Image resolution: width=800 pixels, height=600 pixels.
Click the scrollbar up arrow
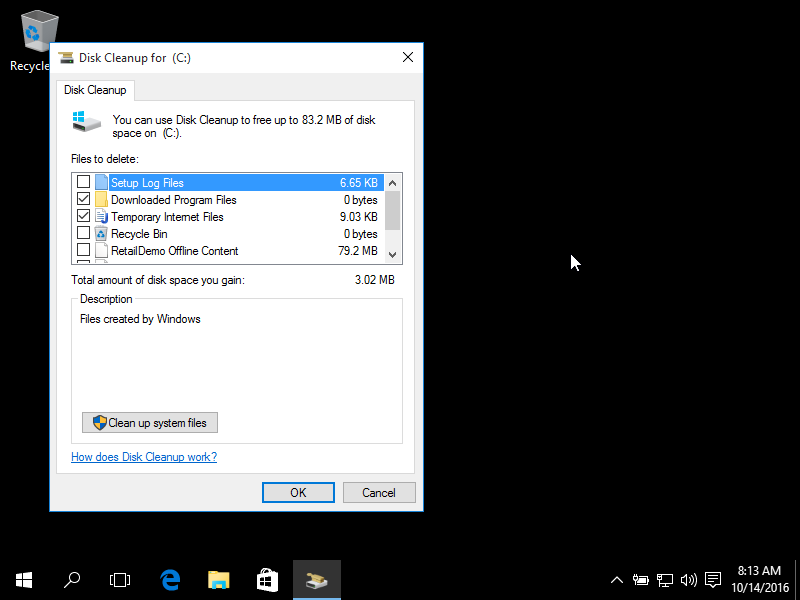click(393, 182)
